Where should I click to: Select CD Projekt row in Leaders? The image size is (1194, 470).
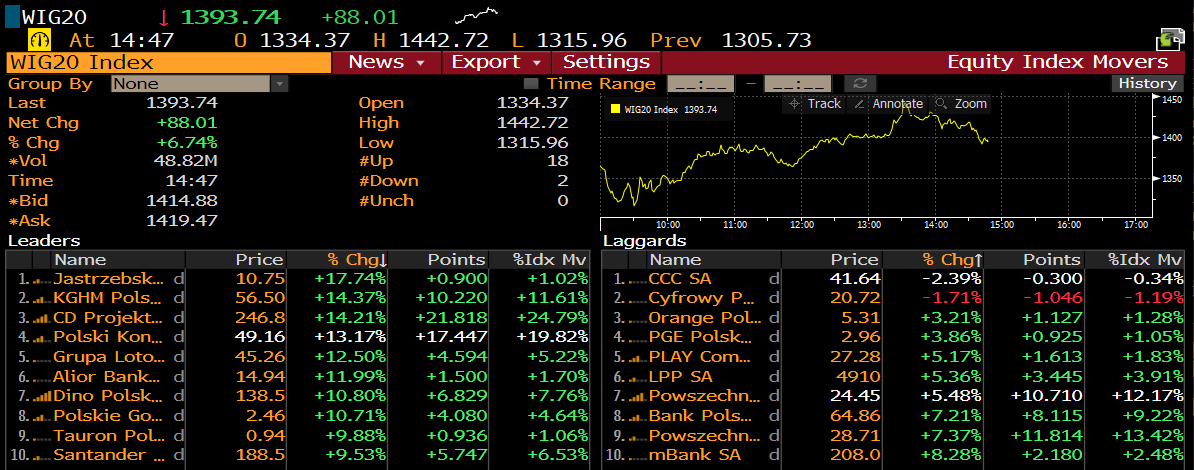click(x=298, y=318)
